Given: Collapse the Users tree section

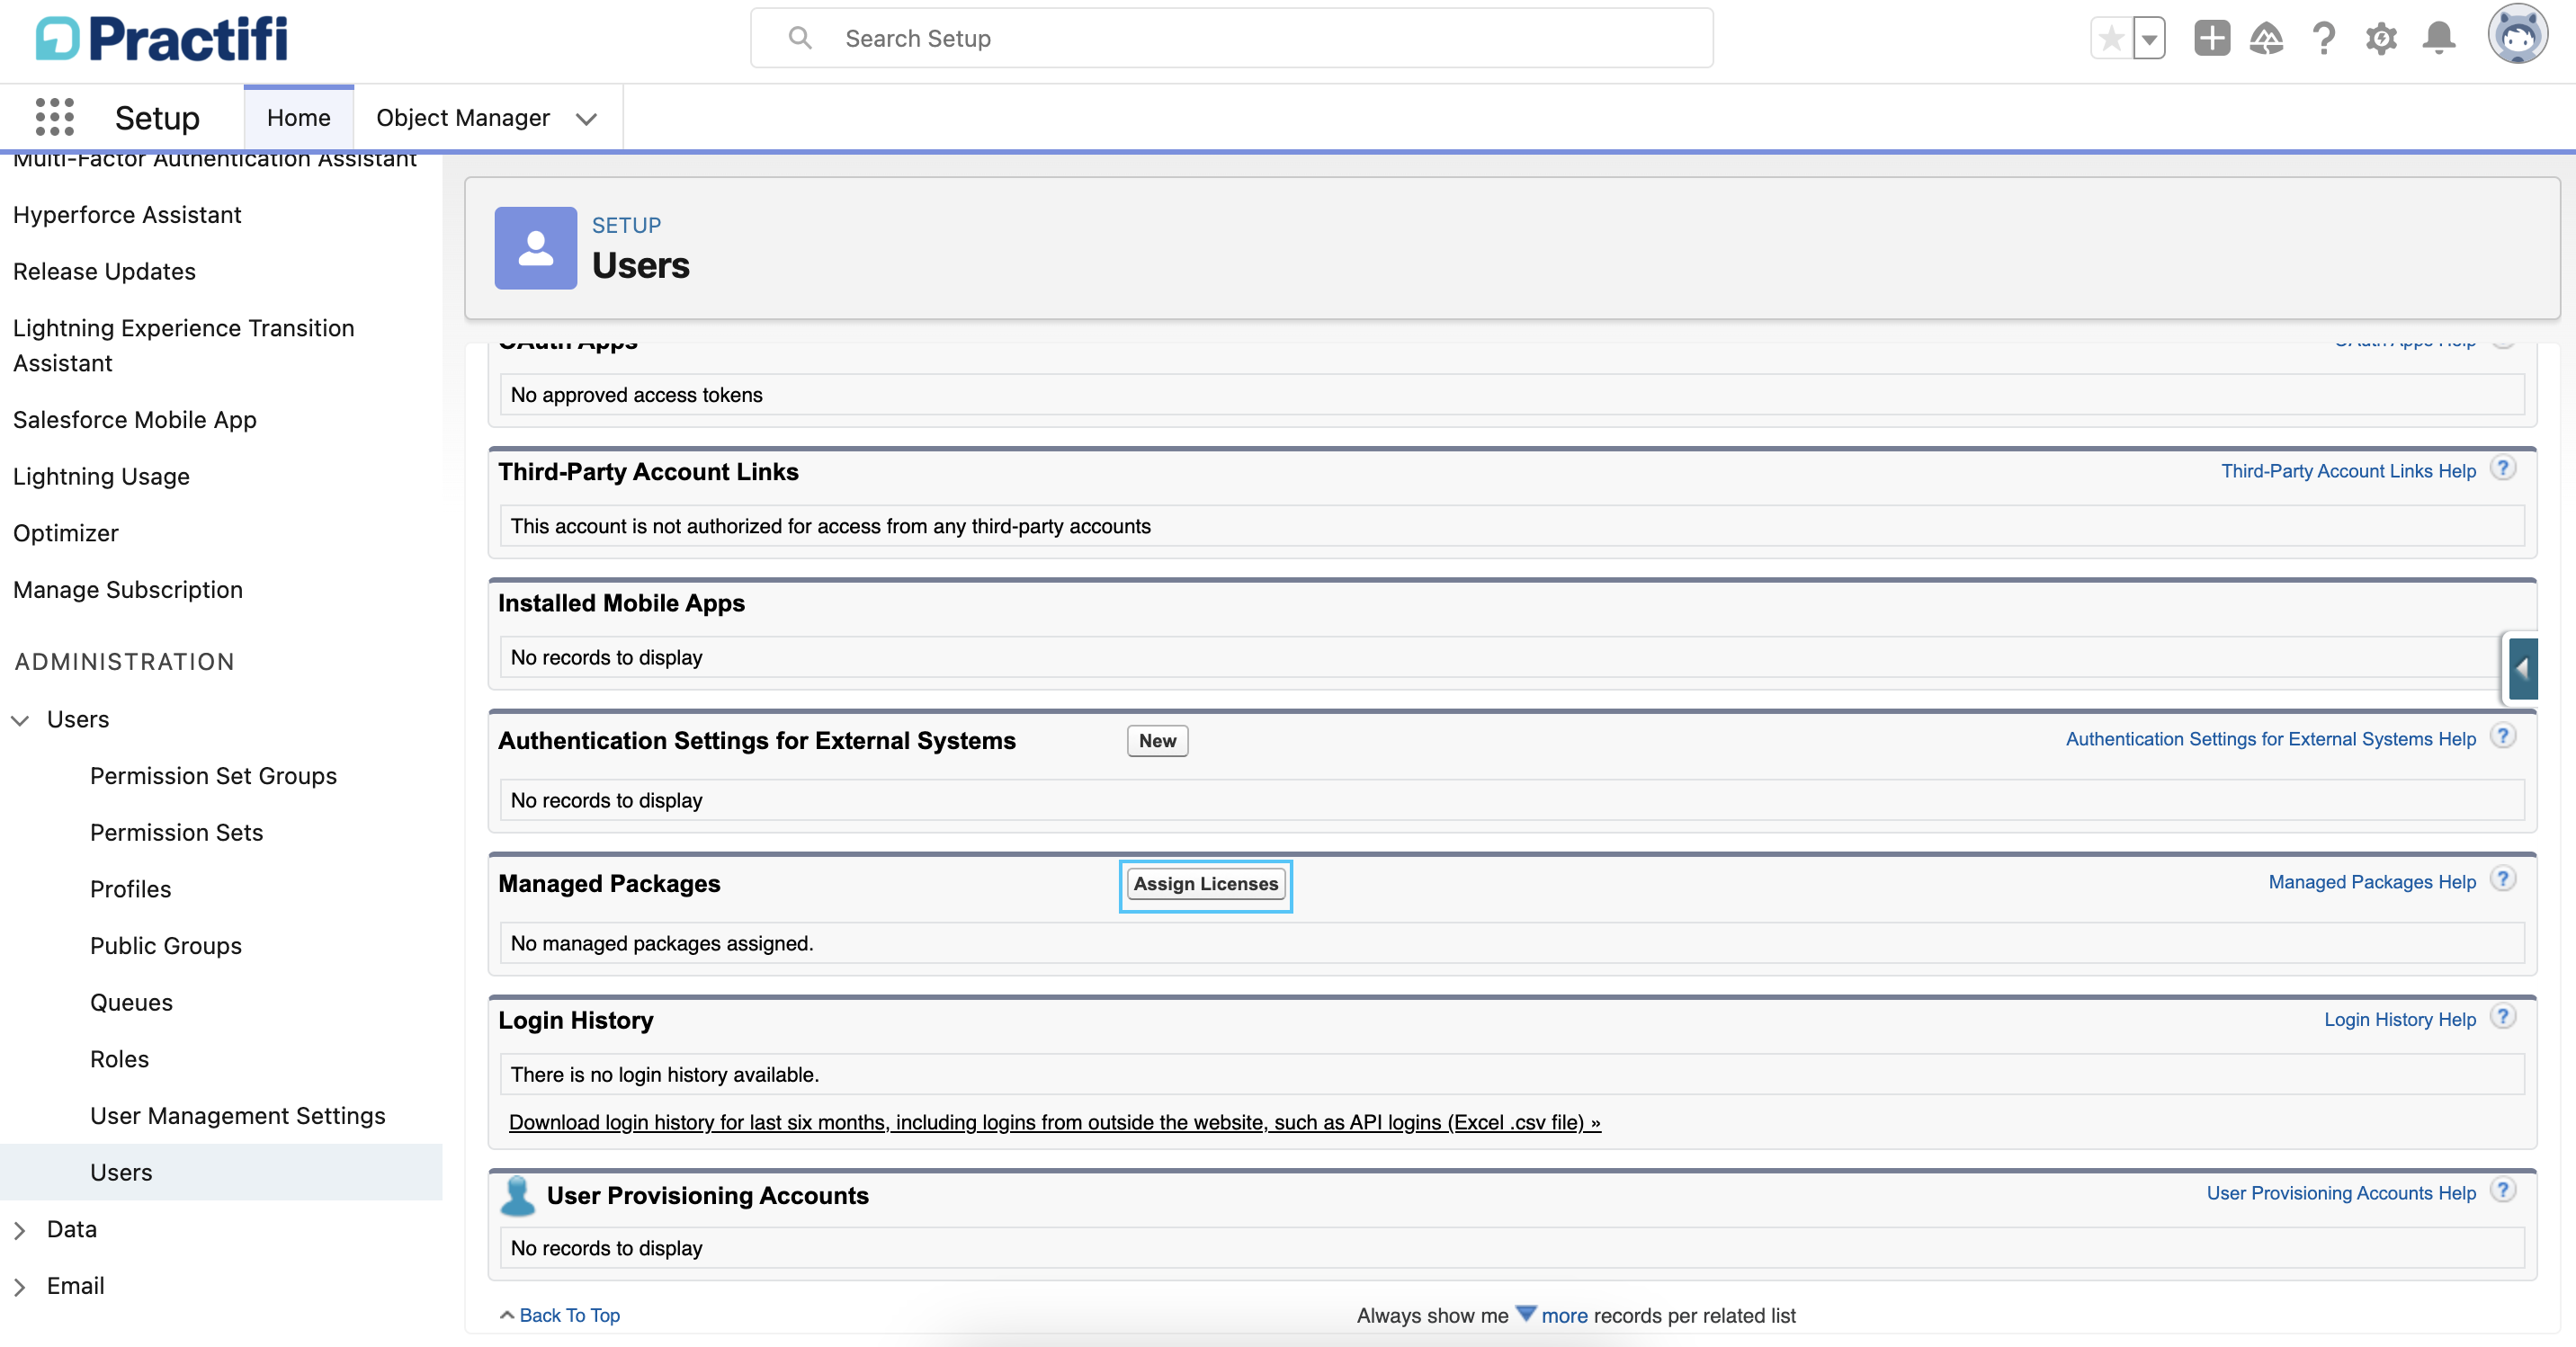Looking at the screenshot, I should (x=20, y=720).
